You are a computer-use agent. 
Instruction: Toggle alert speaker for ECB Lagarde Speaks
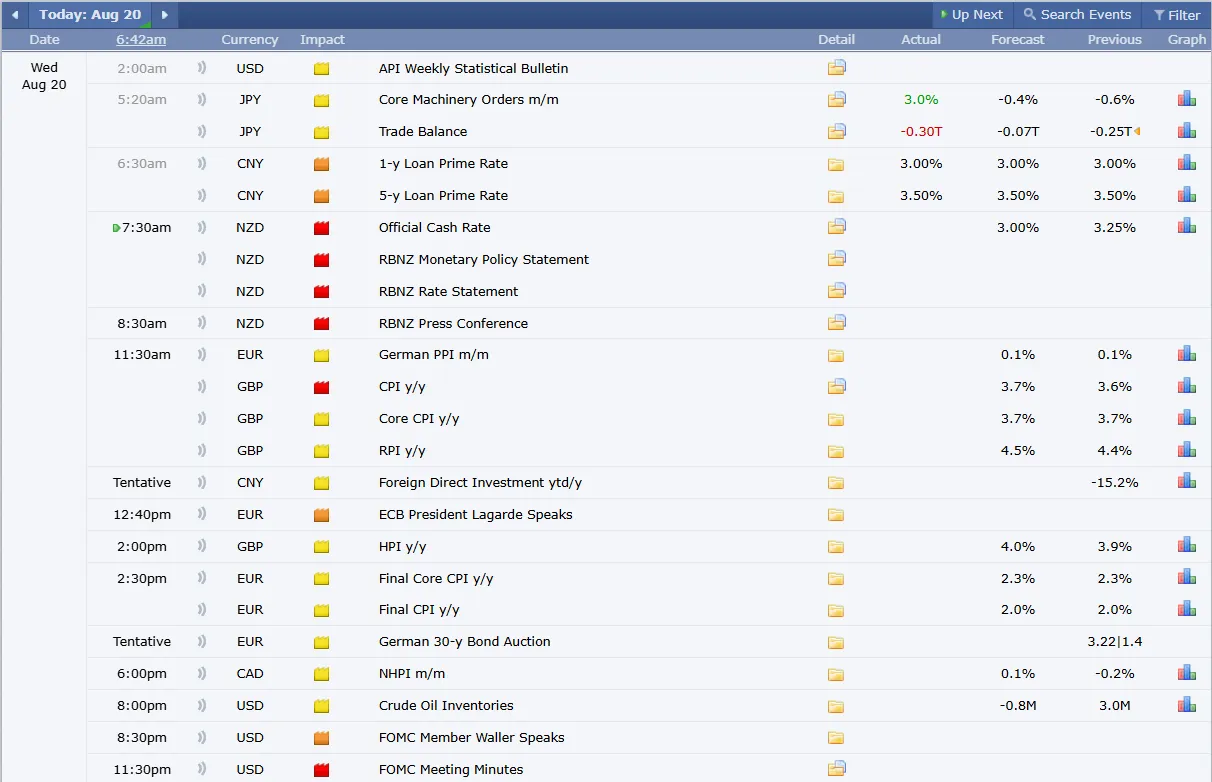click(x=202, y=515)
